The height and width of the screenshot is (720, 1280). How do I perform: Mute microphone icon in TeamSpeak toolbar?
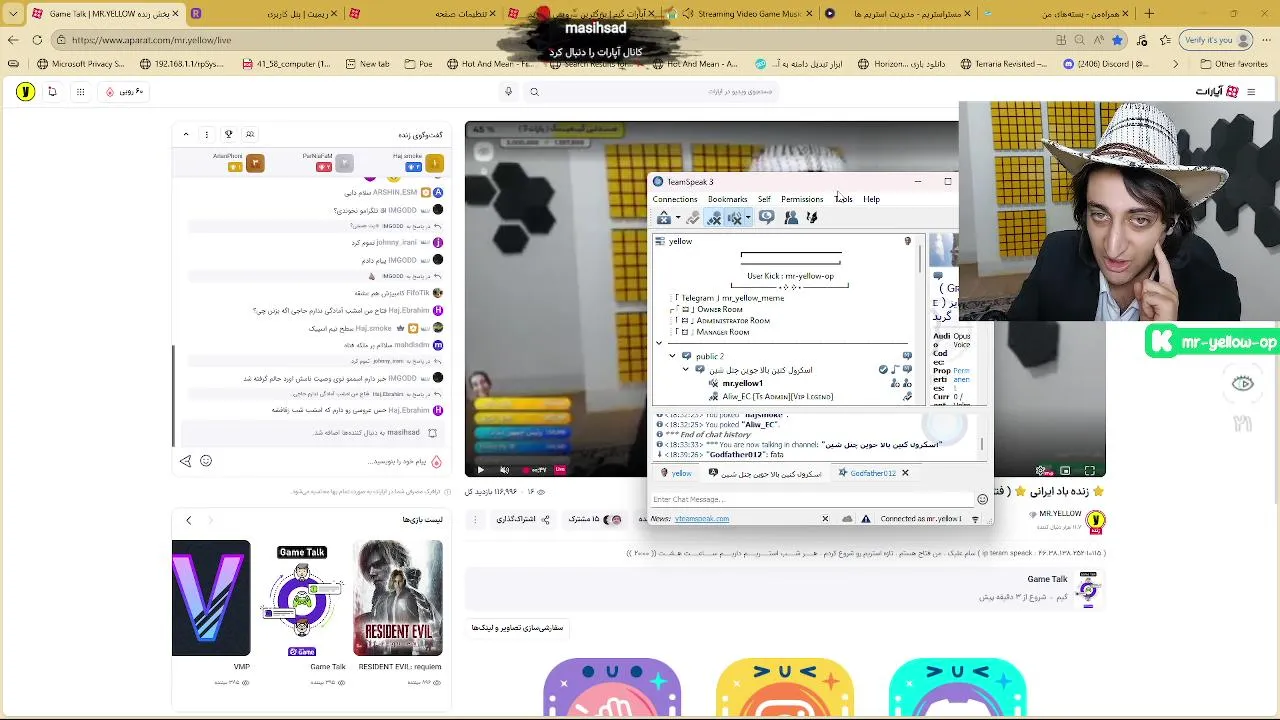pyautogui.click(x=714, y=218)
